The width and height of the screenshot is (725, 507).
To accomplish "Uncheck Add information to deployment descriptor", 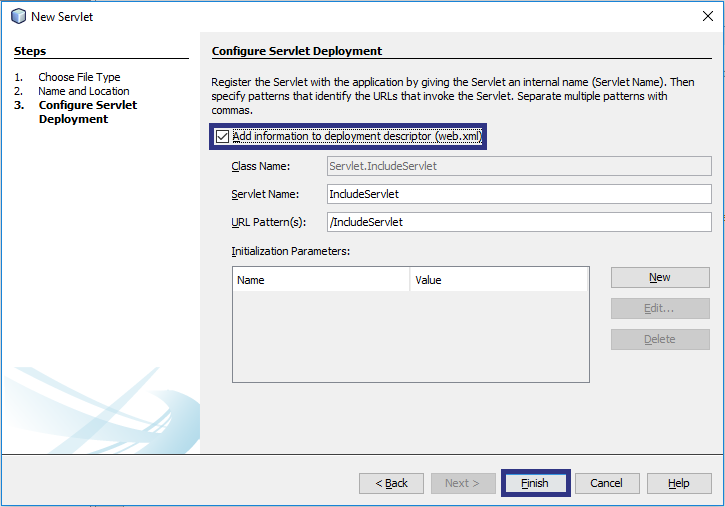I will [222, 137].
